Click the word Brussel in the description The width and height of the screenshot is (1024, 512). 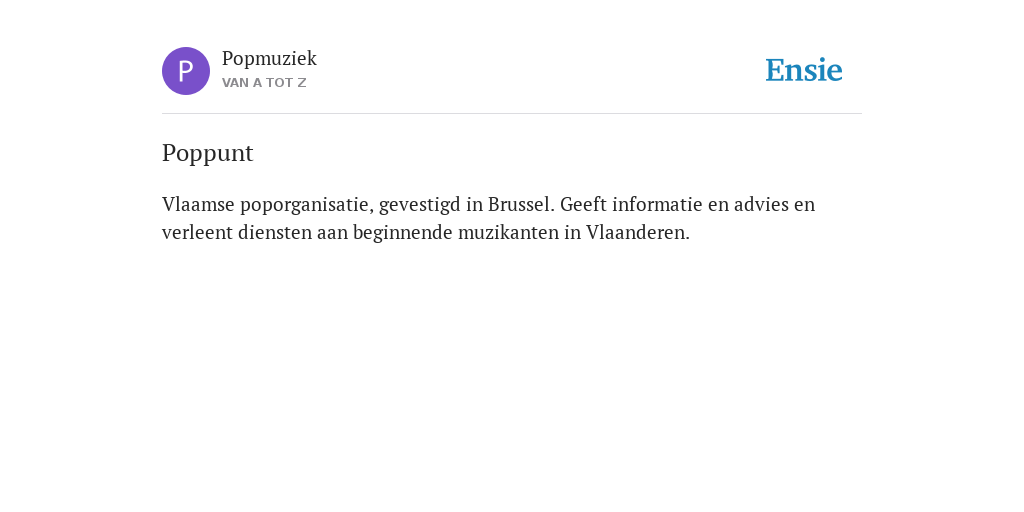pyautogui.click(x=521, y=204)
